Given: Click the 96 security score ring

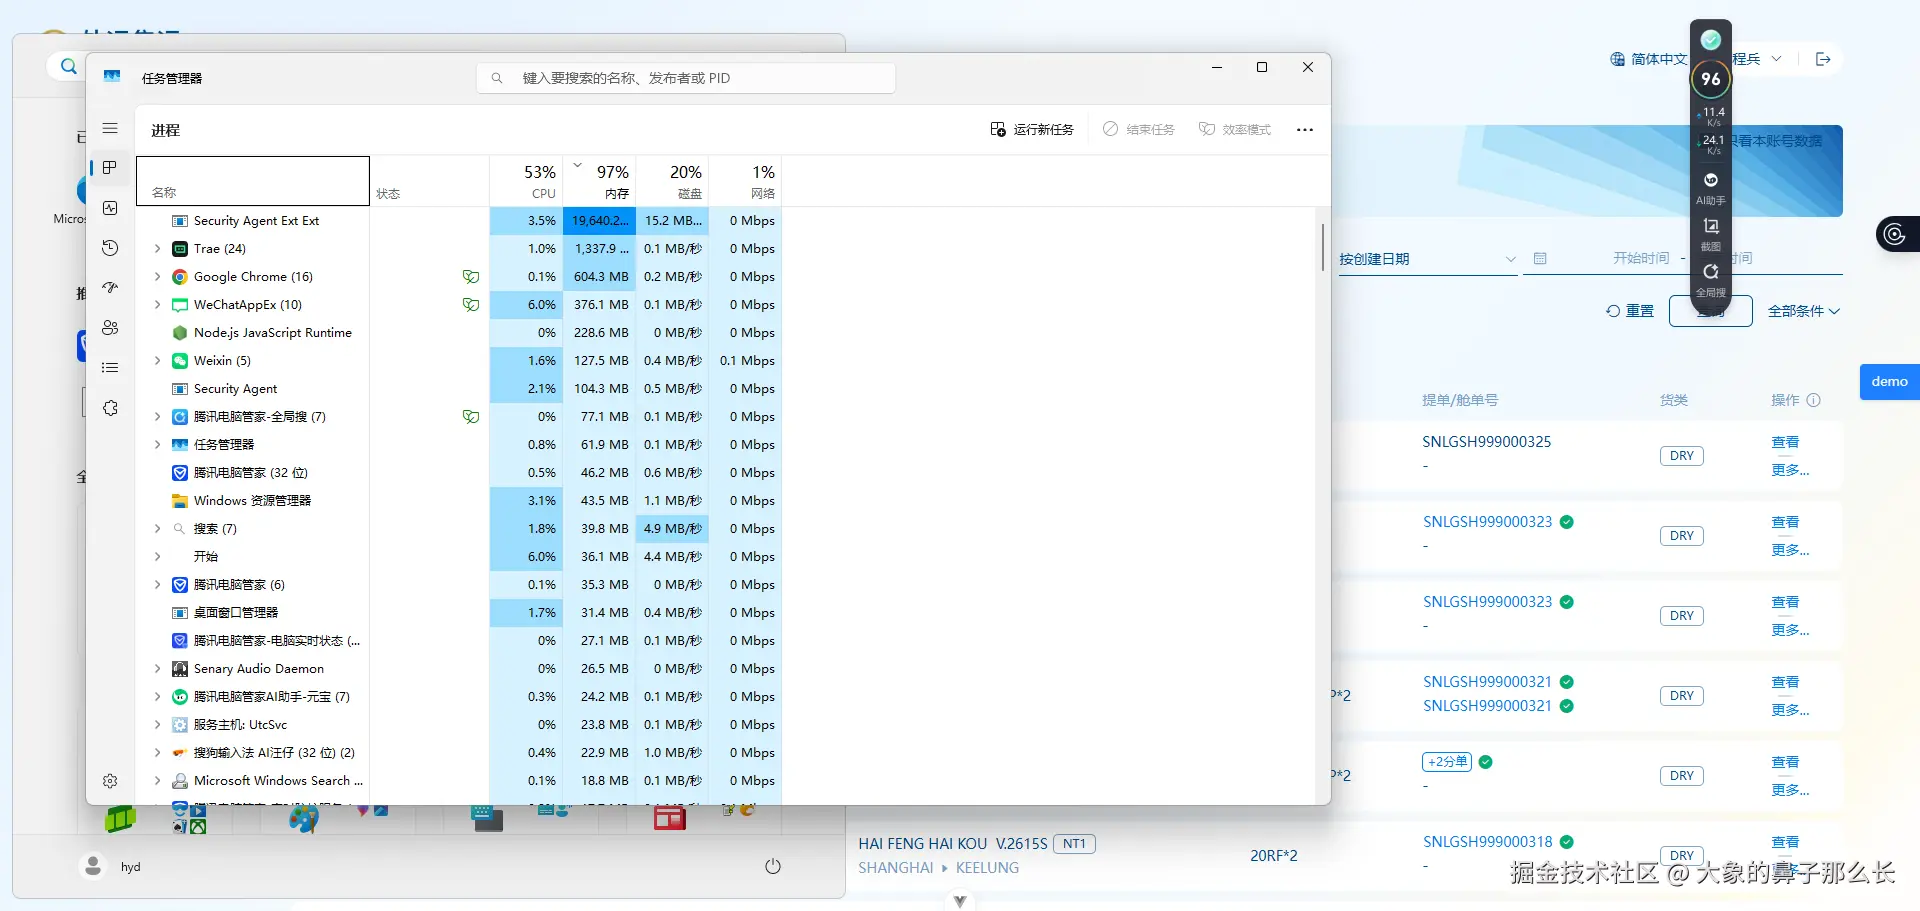Looking at the screenshot, I should click(1710, 78).
